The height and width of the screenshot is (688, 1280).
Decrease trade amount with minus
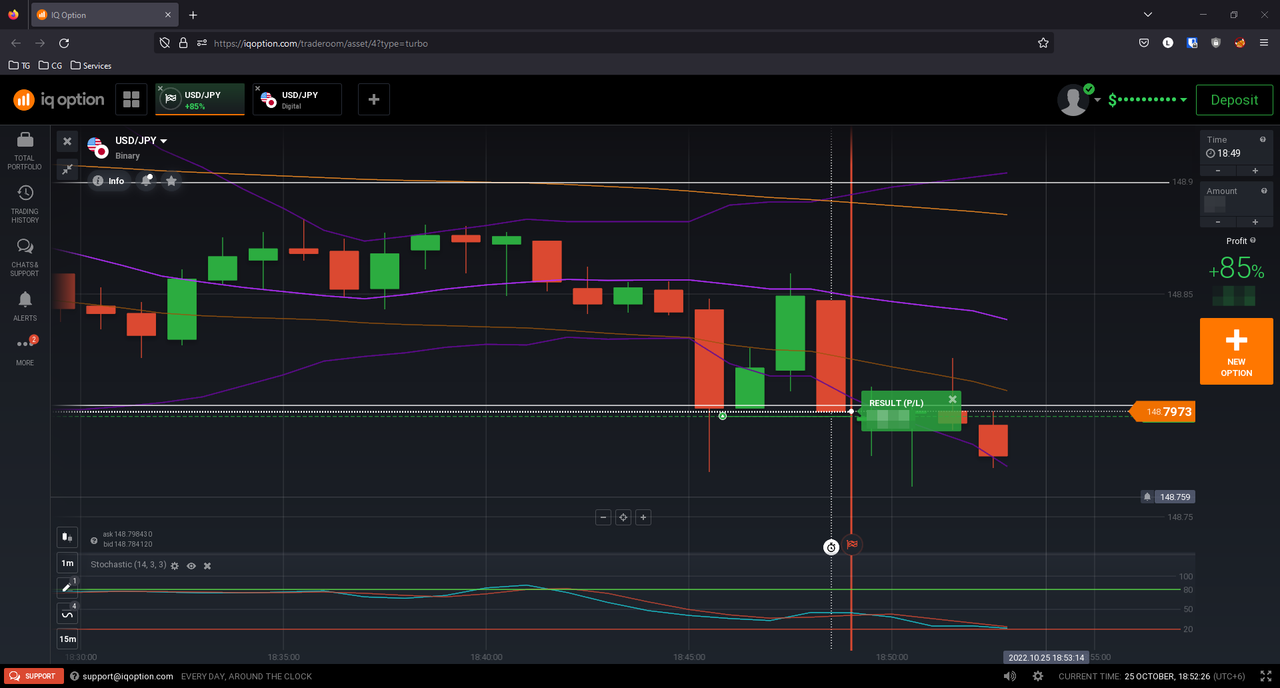1218,222
